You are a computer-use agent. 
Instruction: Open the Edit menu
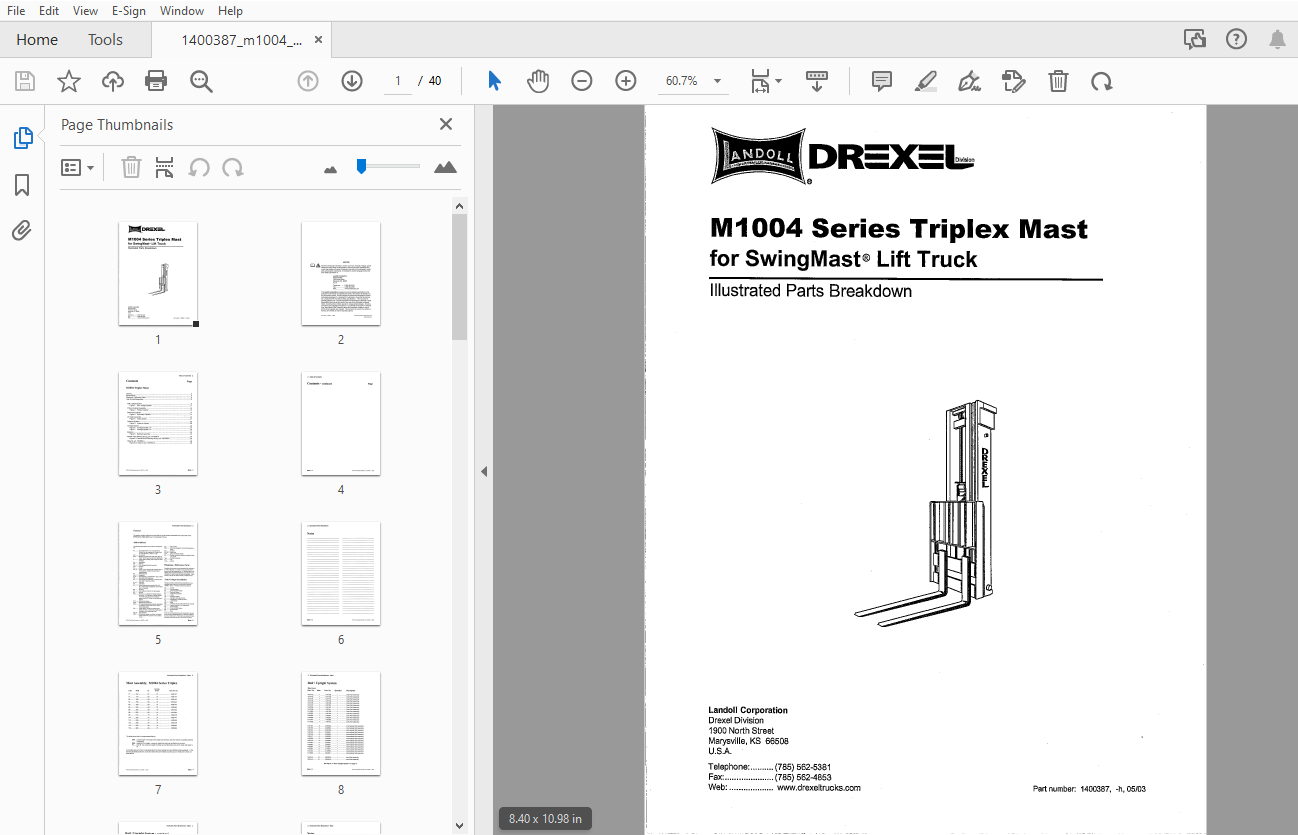click(49, 10)
